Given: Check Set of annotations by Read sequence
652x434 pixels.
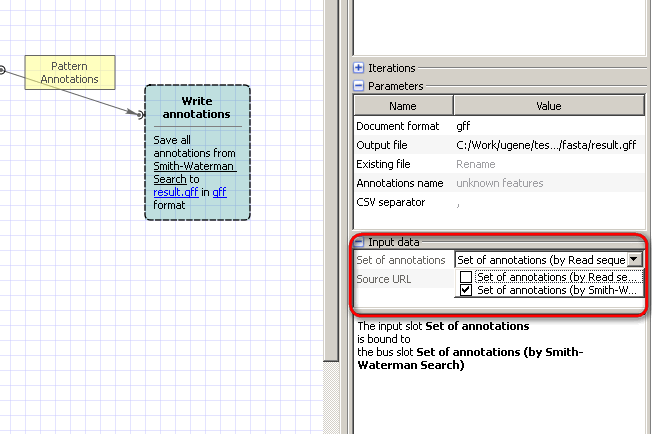Looking at the screenshot, I should coord(466,277).
